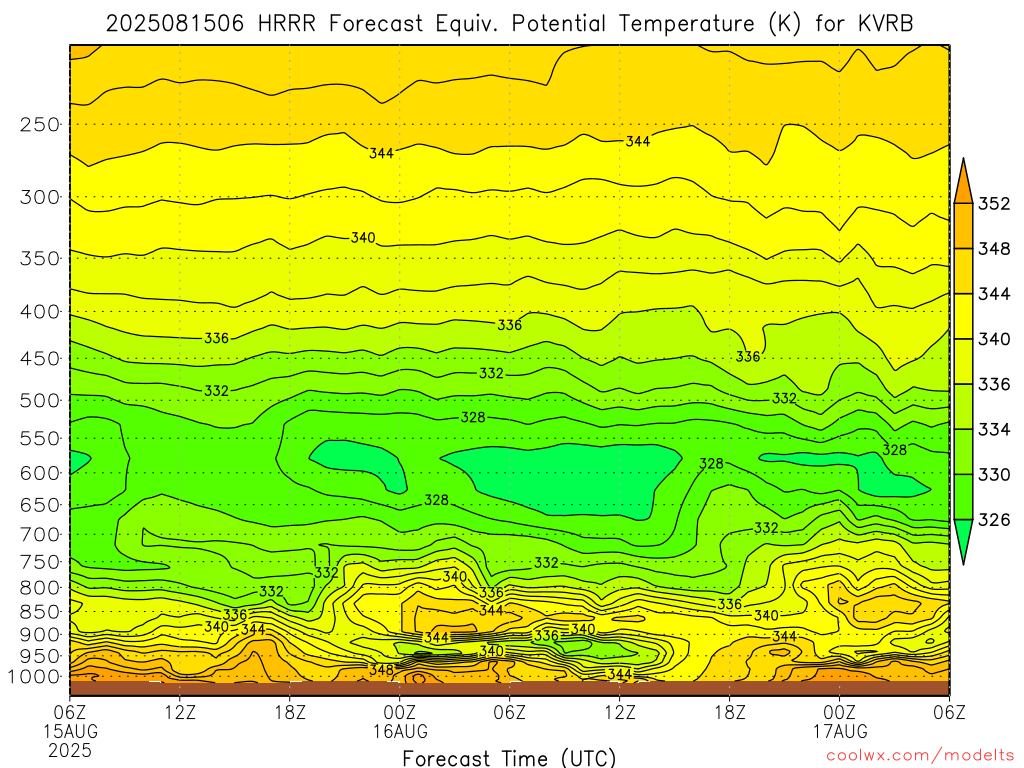Pick the colorbar swatch between 348 and 352

click(963, 226)
